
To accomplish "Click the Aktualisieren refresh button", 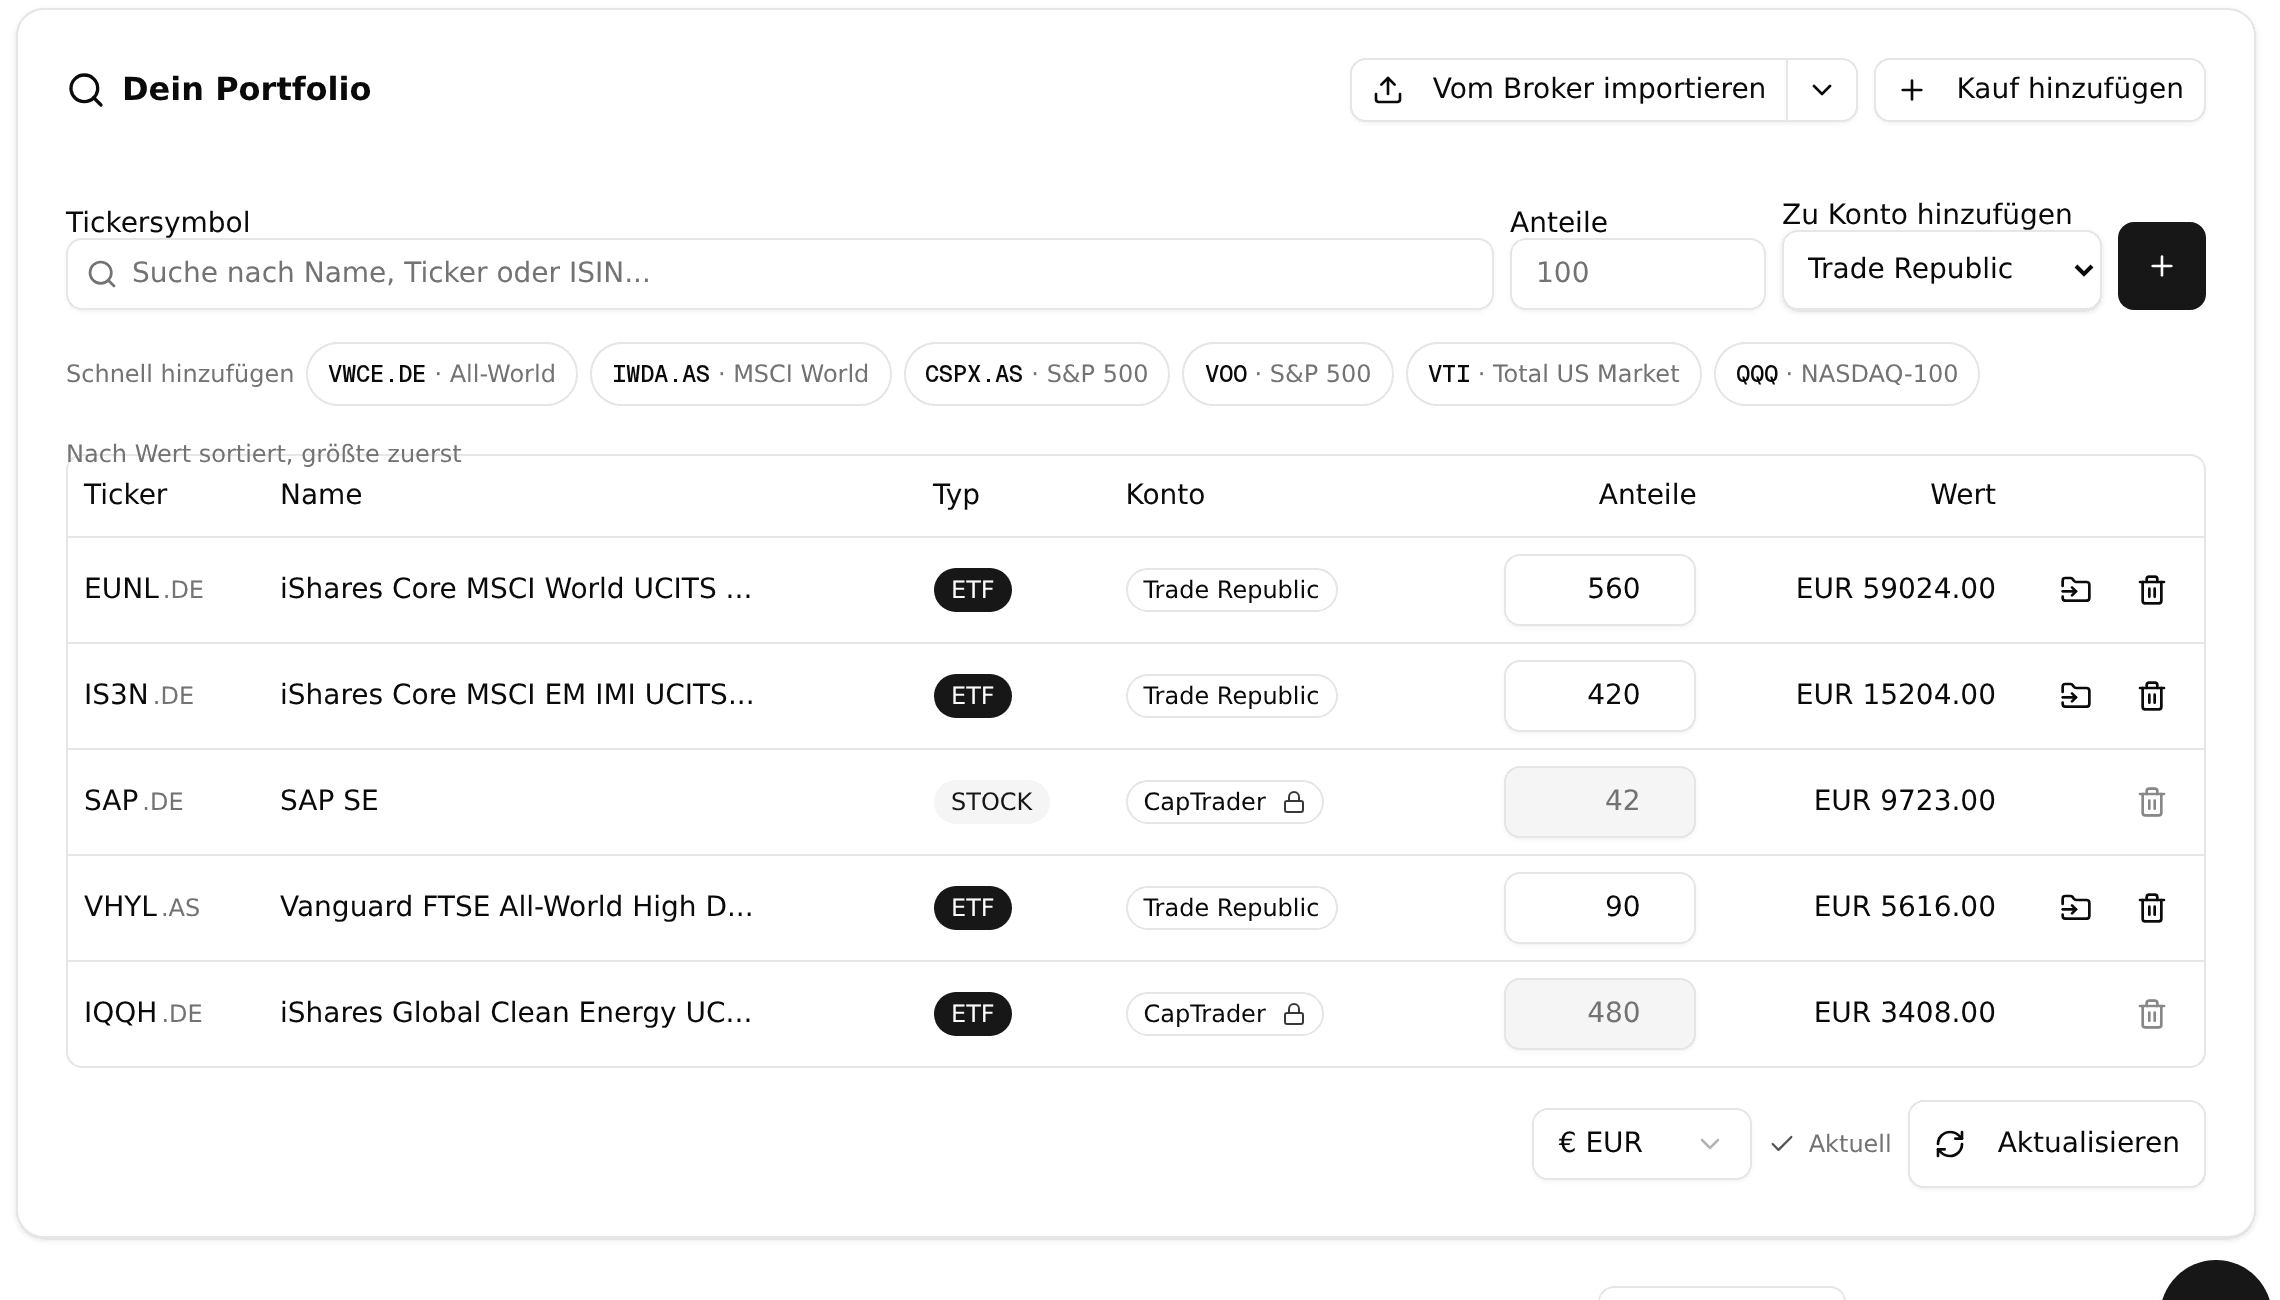I will 2056,1144.
